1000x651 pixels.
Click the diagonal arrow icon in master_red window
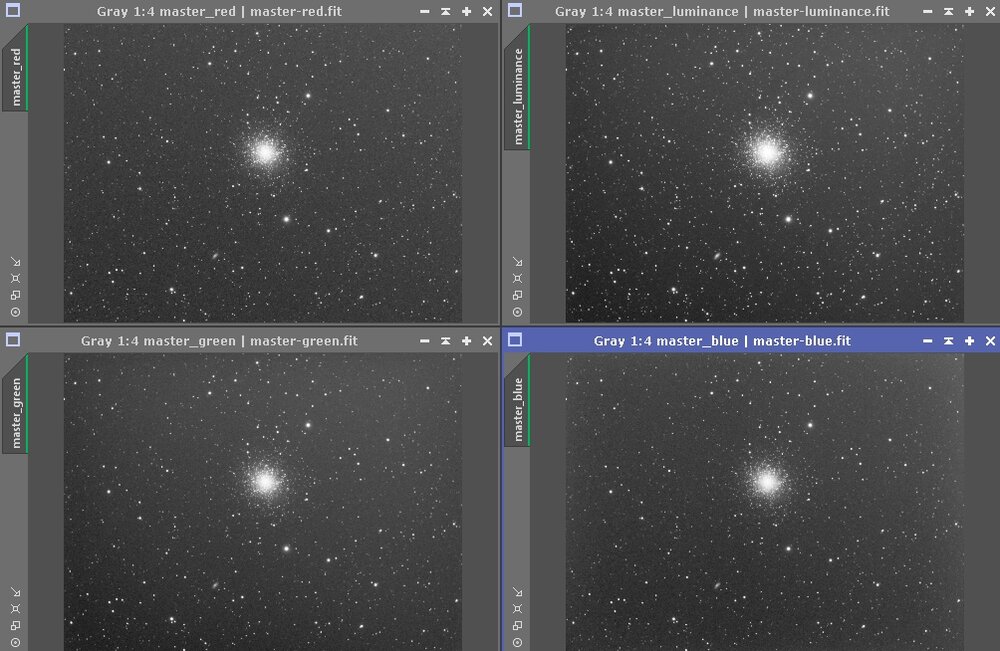coord(15,262)
